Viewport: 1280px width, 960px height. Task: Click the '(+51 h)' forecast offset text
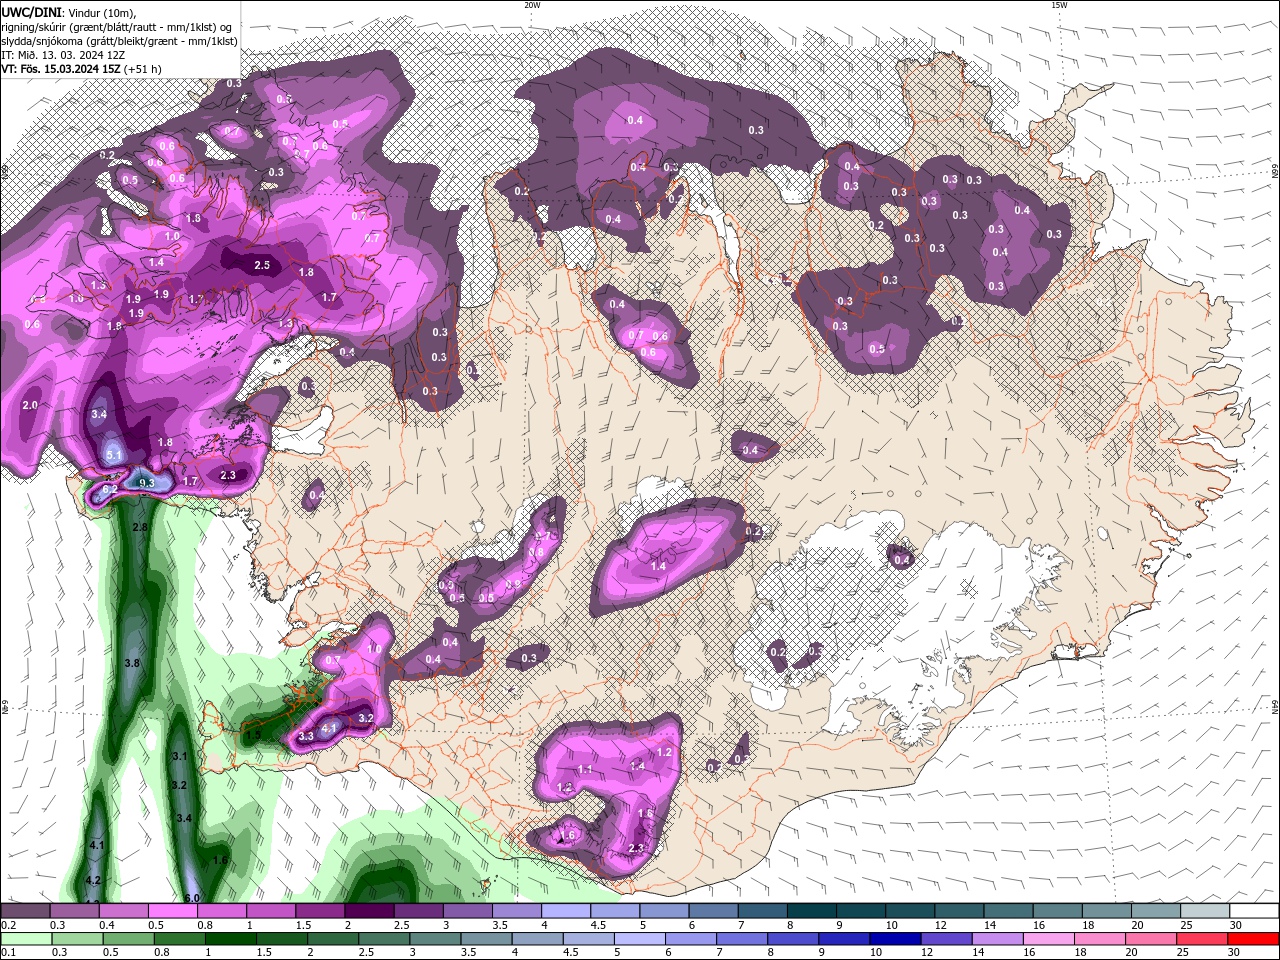pos(144,69)
